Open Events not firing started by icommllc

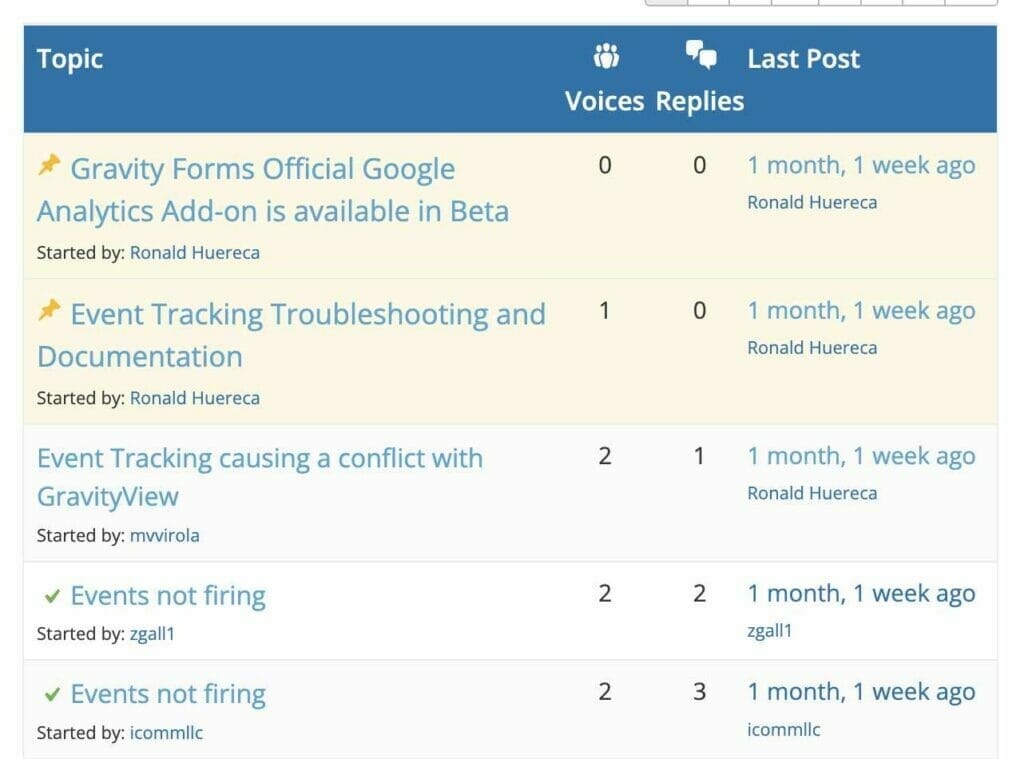click(x=166, y=693)
